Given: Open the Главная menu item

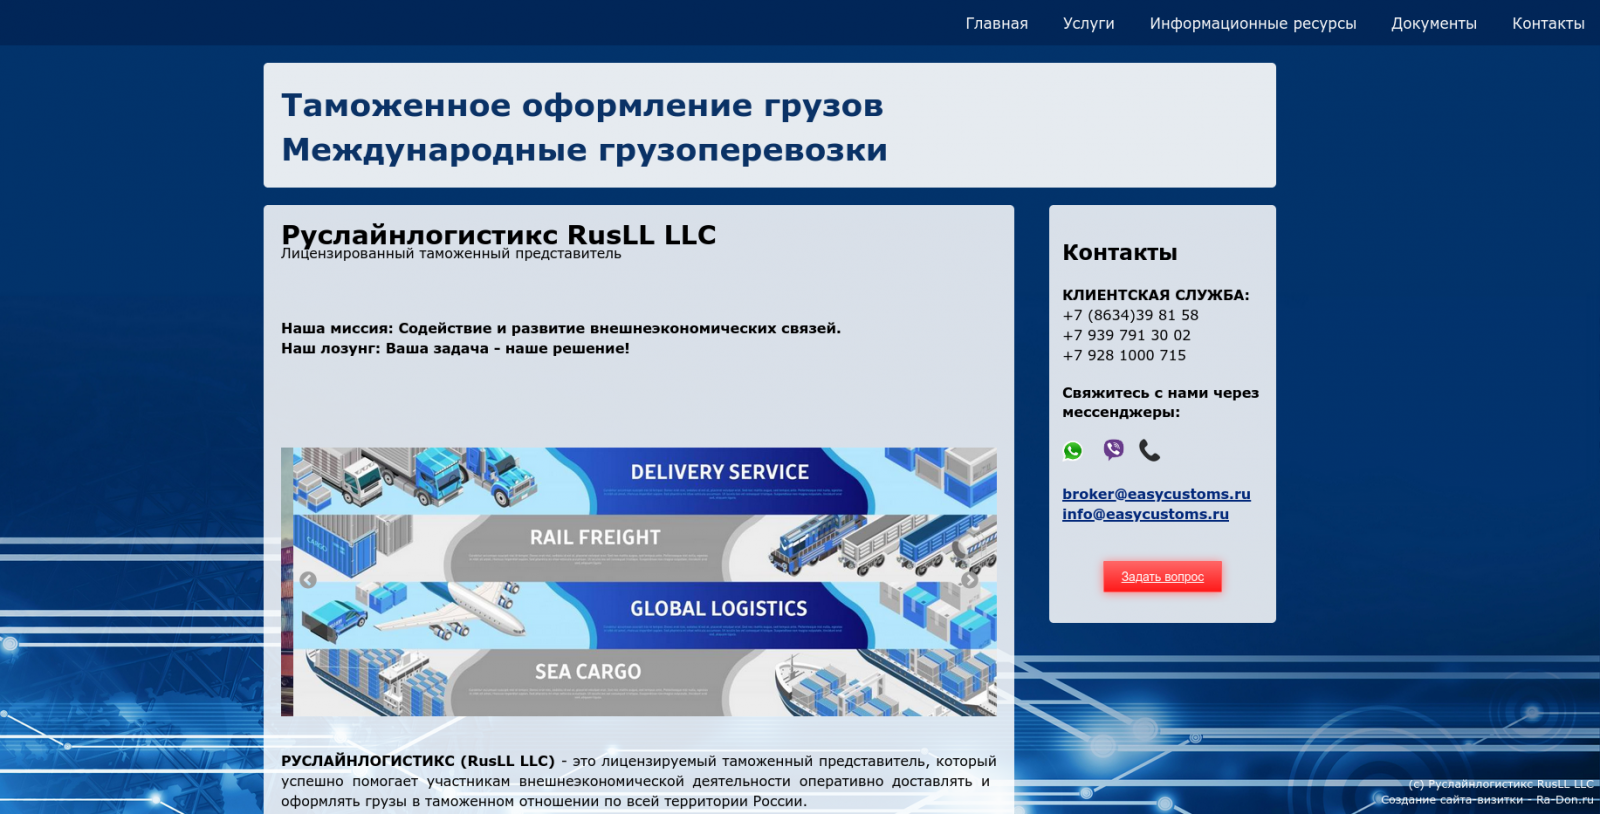Looking at the screenshot, I should (x=996, y=23).
